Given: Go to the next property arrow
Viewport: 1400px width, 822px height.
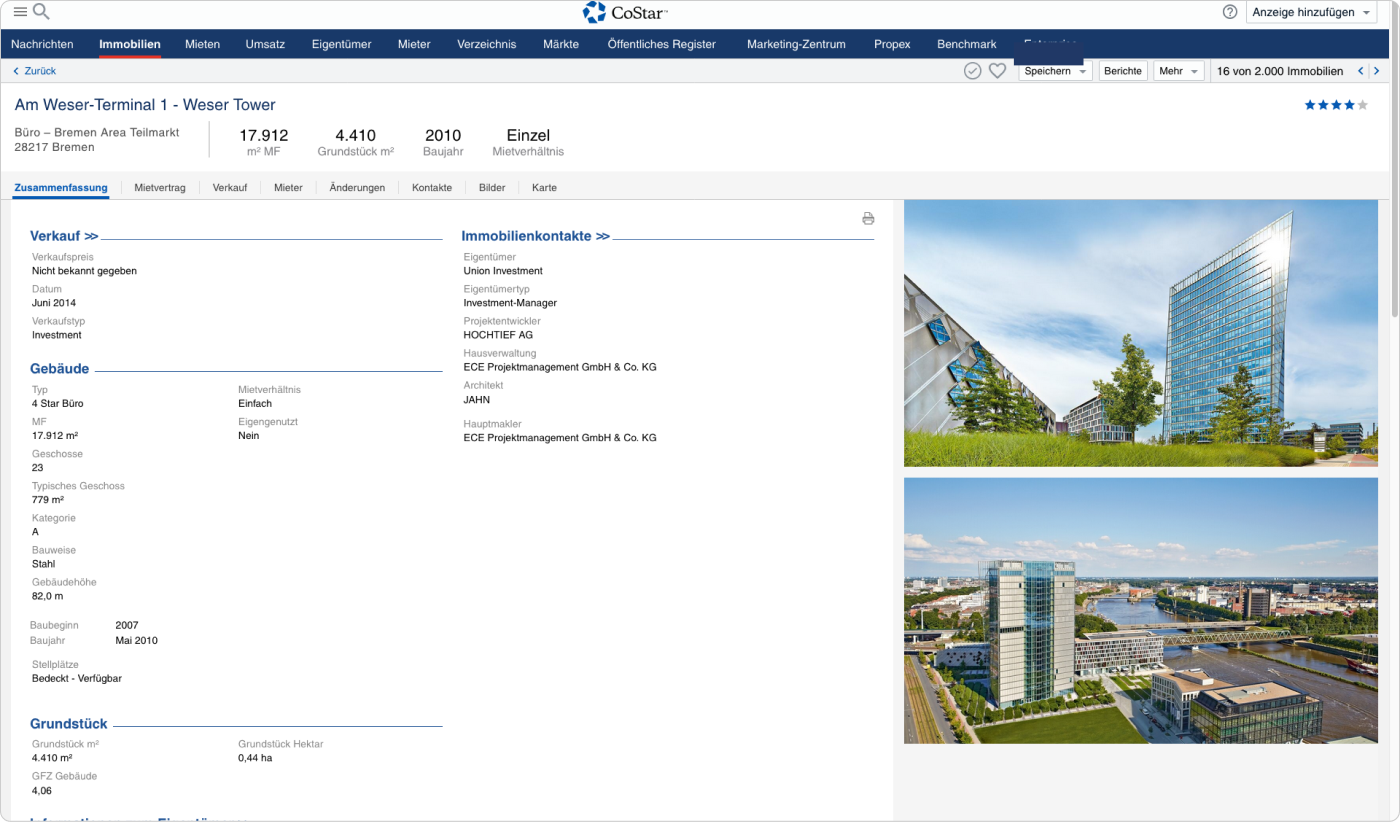Looking at the screenshot, I should click(1377, 71).
